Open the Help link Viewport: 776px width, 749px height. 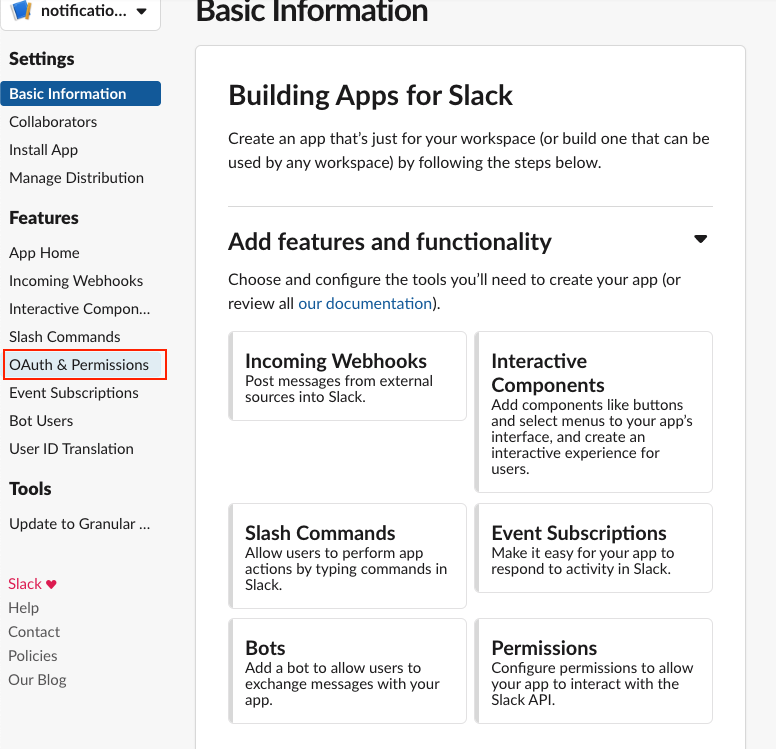pos(23,608)
